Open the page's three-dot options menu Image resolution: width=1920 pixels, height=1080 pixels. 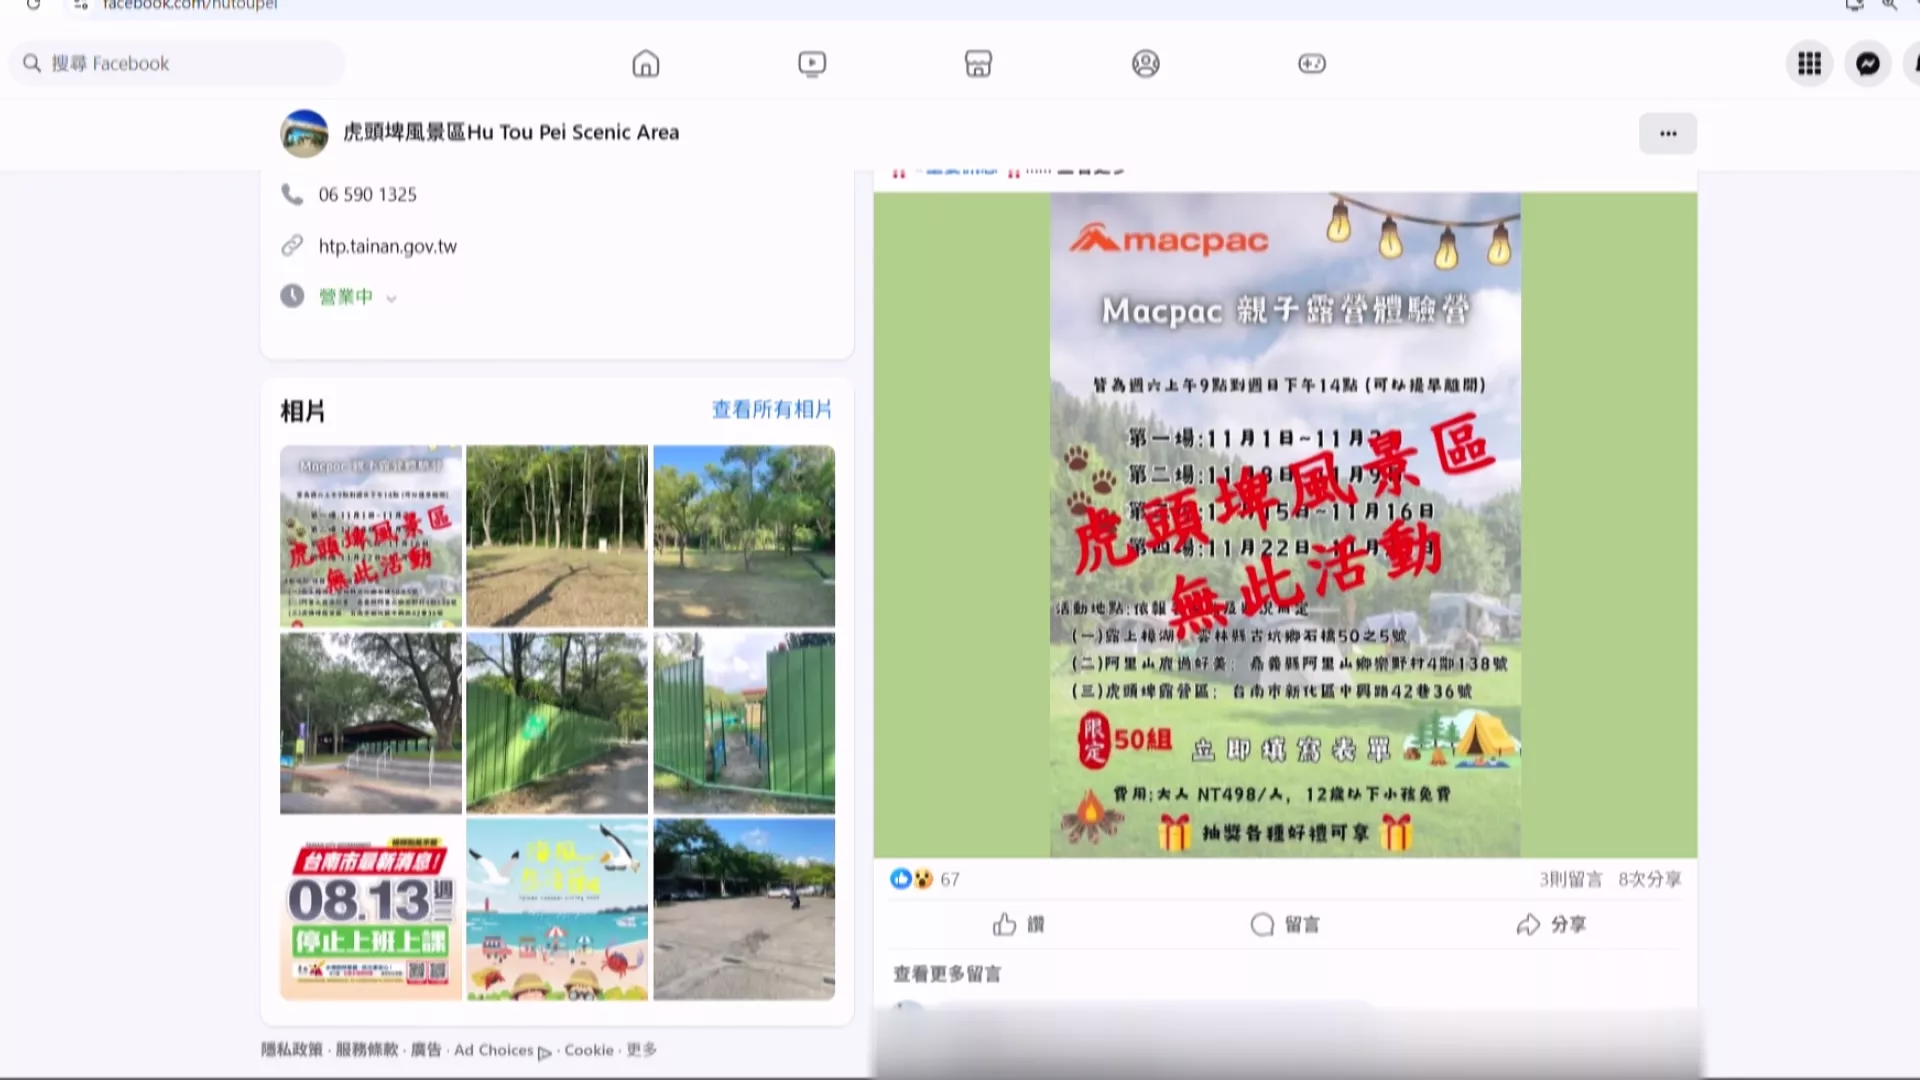pos(1667,133)
